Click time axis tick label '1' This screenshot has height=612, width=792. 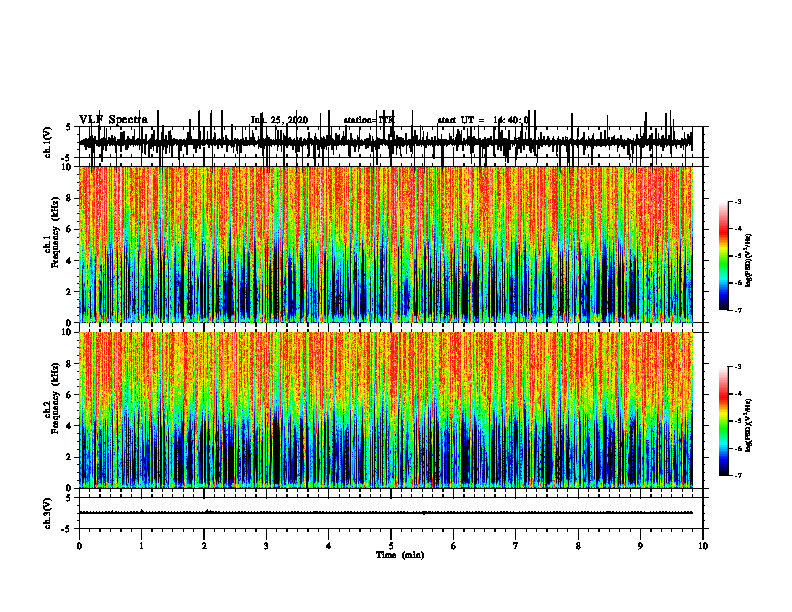[141, 546]
